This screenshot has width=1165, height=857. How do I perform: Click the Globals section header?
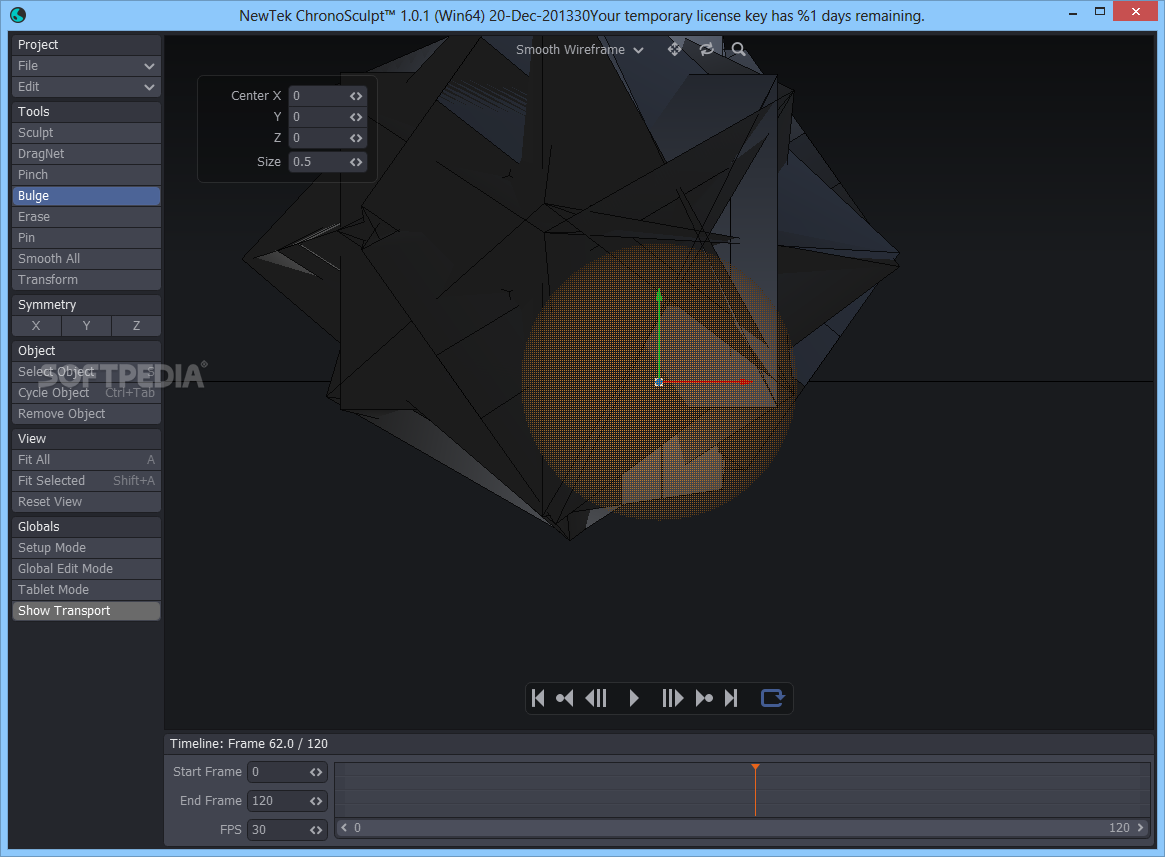tap(86, 526)
